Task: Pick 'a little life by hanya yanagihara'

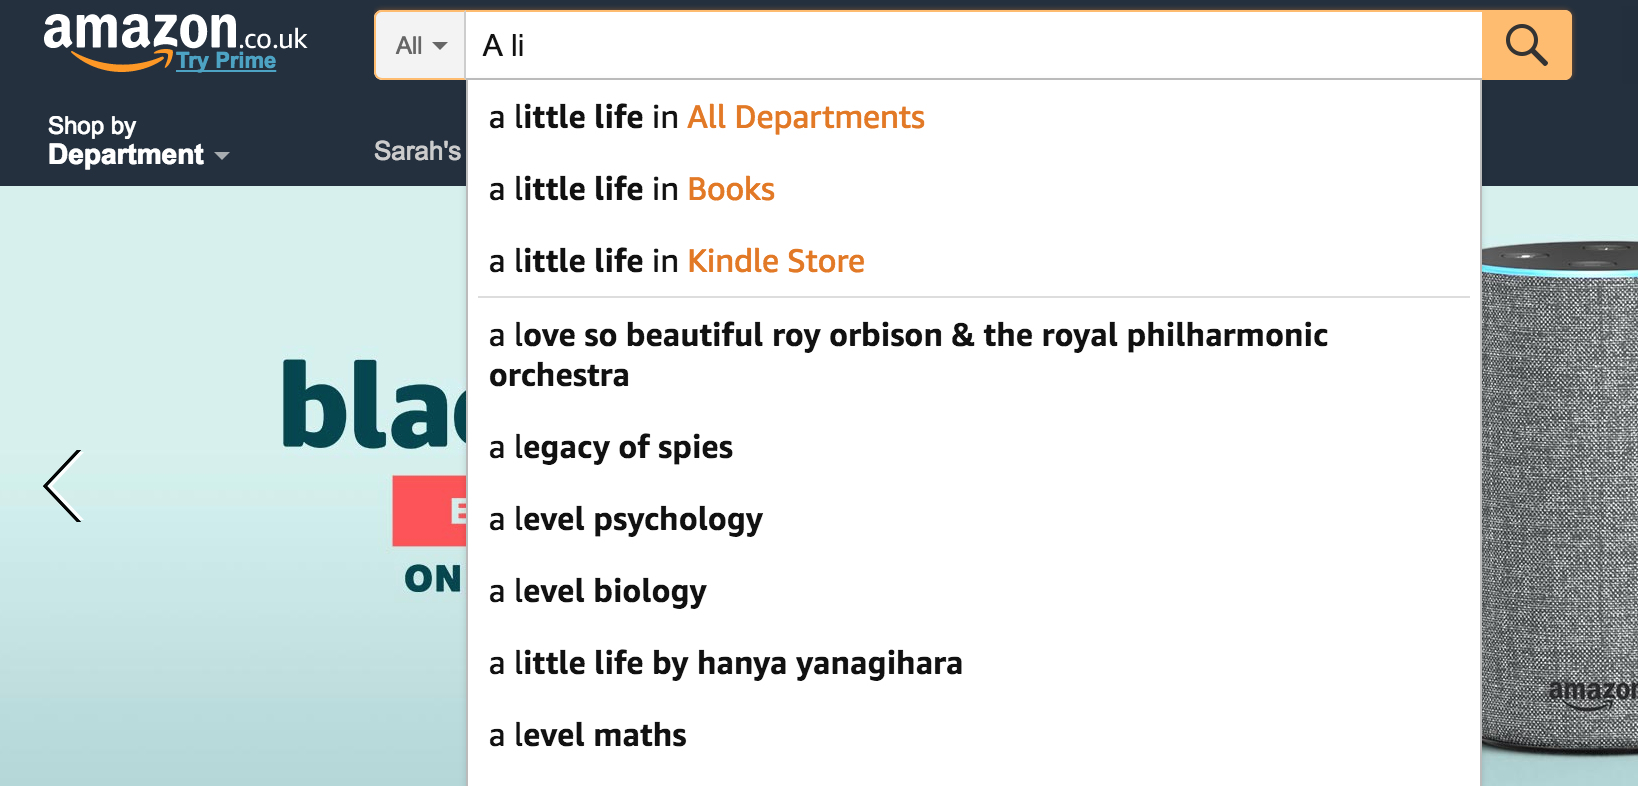Action: [x=973, y=663]
